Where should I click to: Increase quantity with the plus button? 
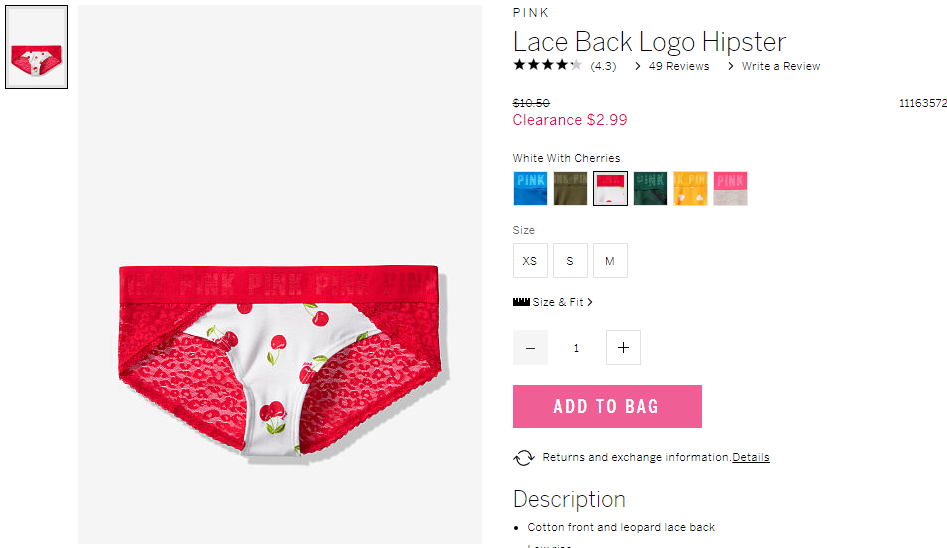pyautogui.click(x=623, y=347)
